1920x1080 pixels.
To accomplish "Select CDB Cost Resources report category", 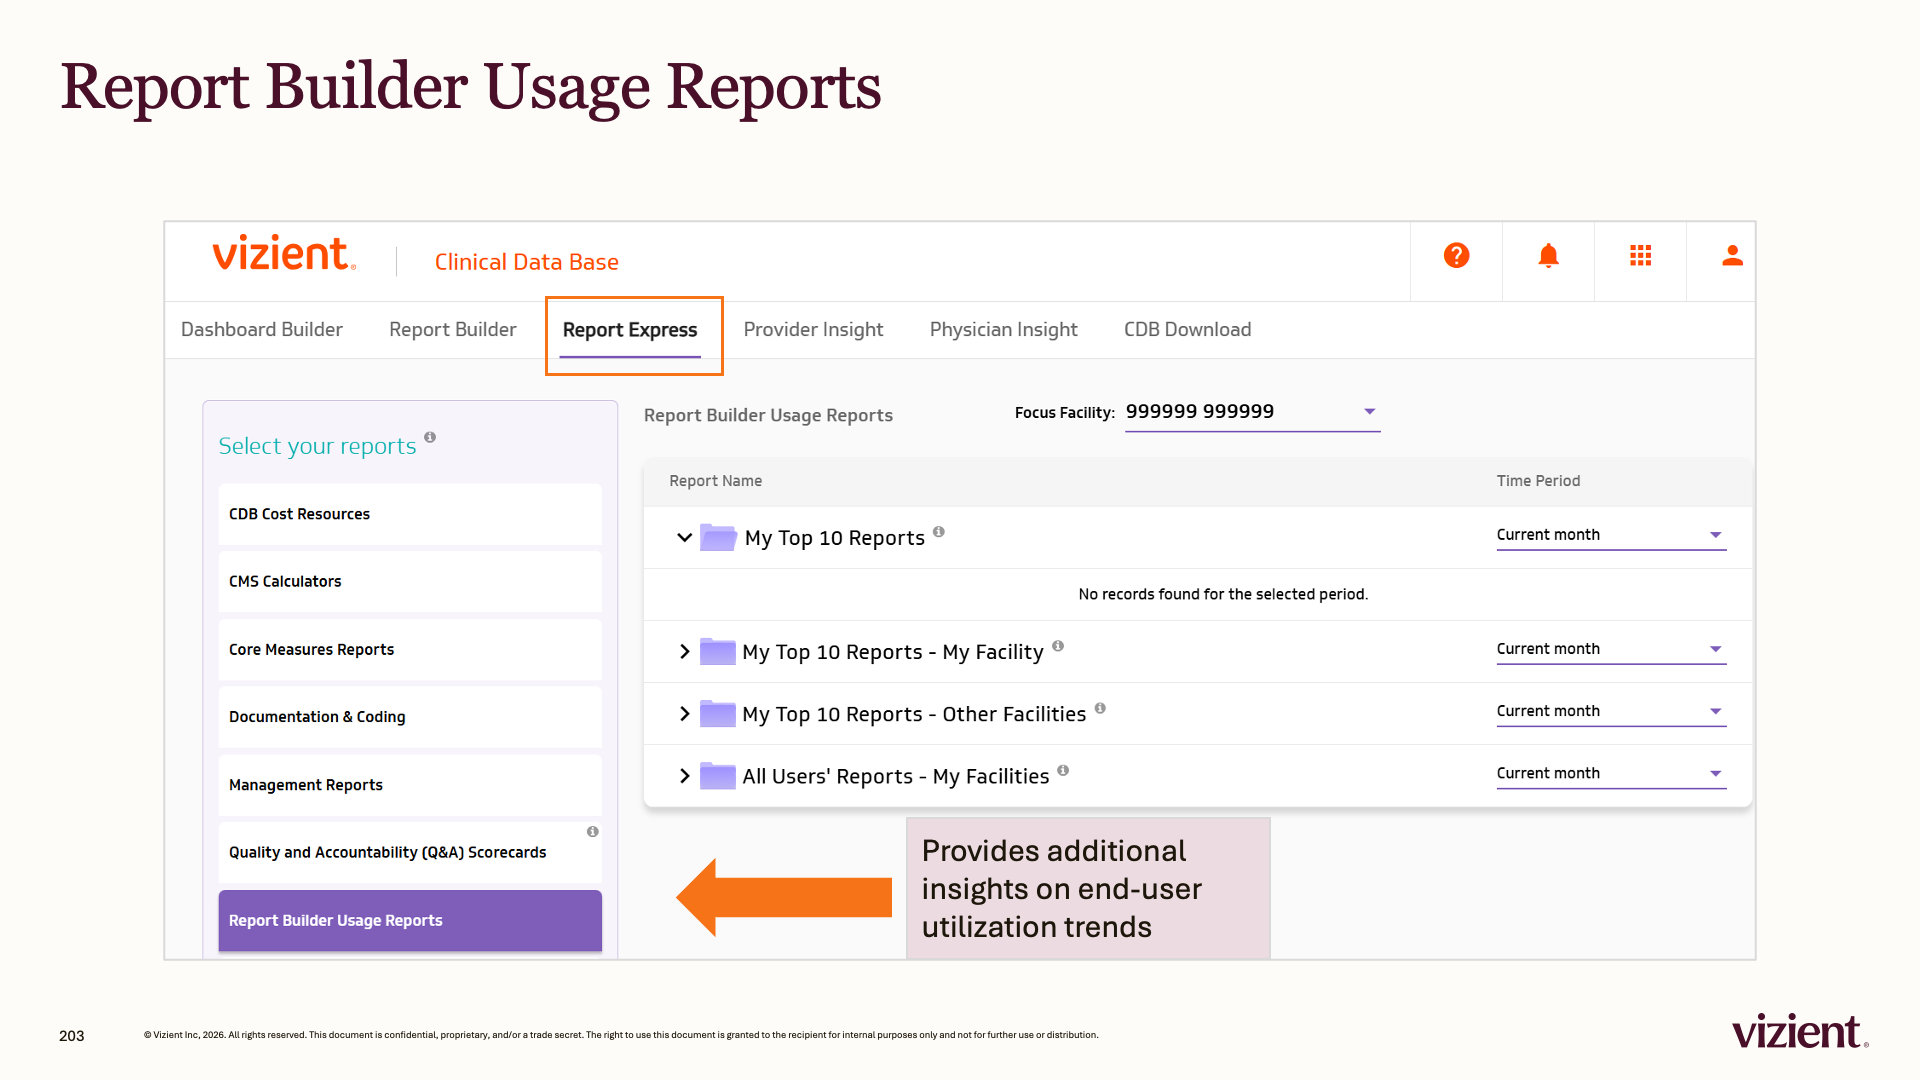I will [x=410, y=514].
